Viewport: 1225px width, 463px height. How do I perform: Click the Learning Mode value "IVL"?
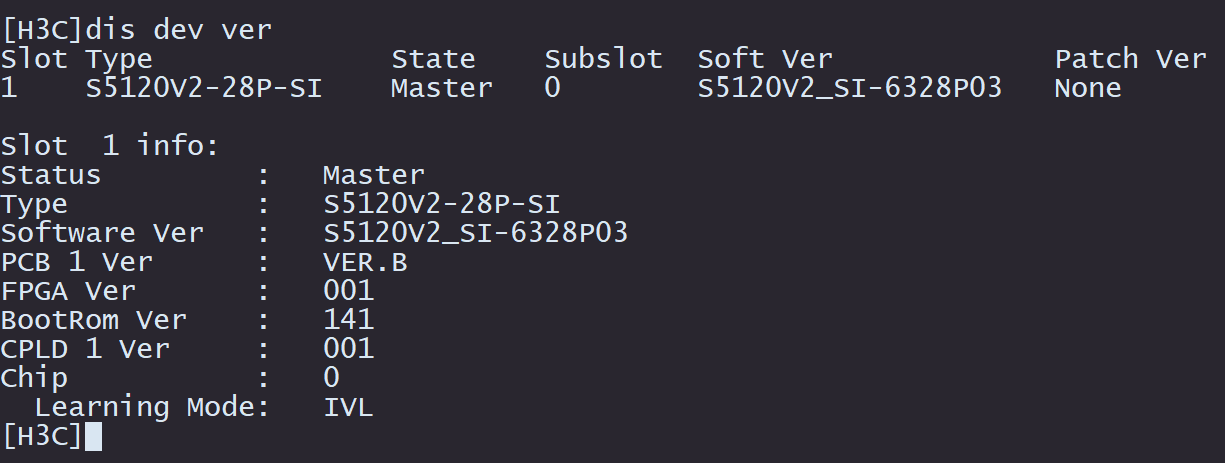[x=348, y=407]
